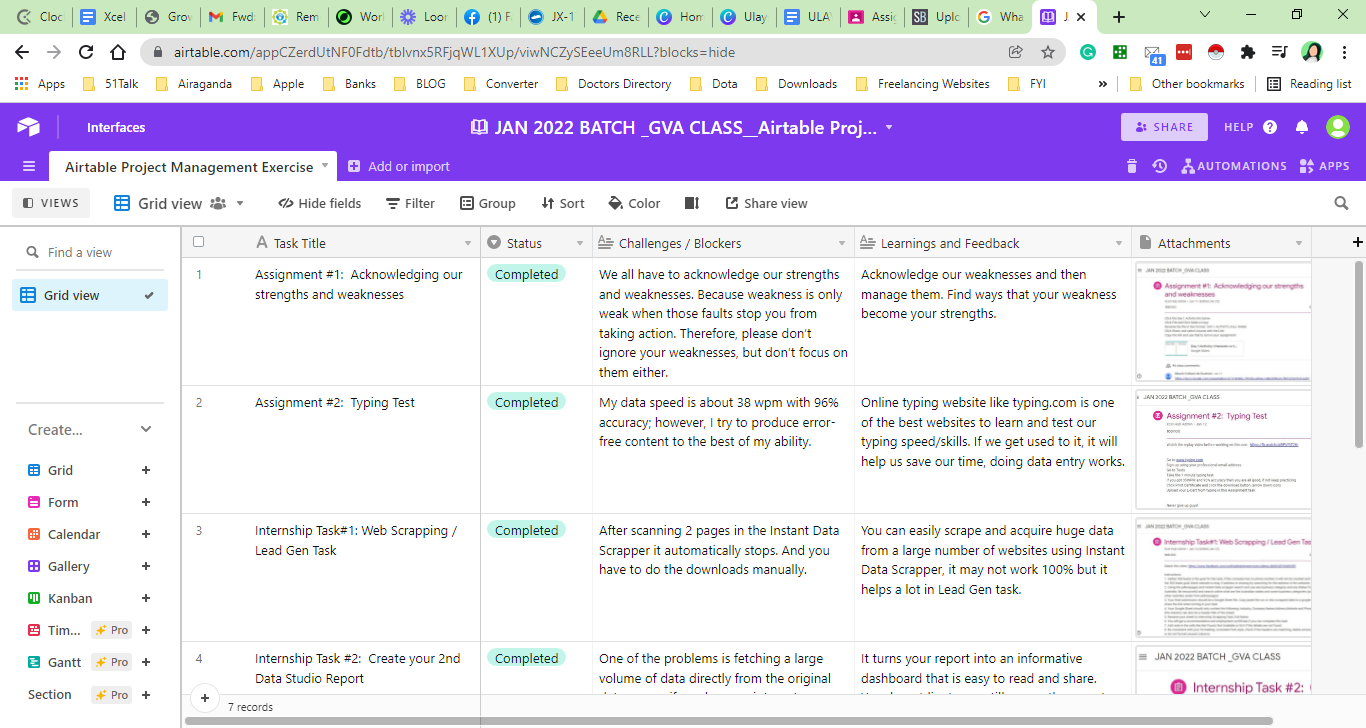Click the plus beside Gallery
Screen dimensions: 1366x728
[x=146, y=566]
